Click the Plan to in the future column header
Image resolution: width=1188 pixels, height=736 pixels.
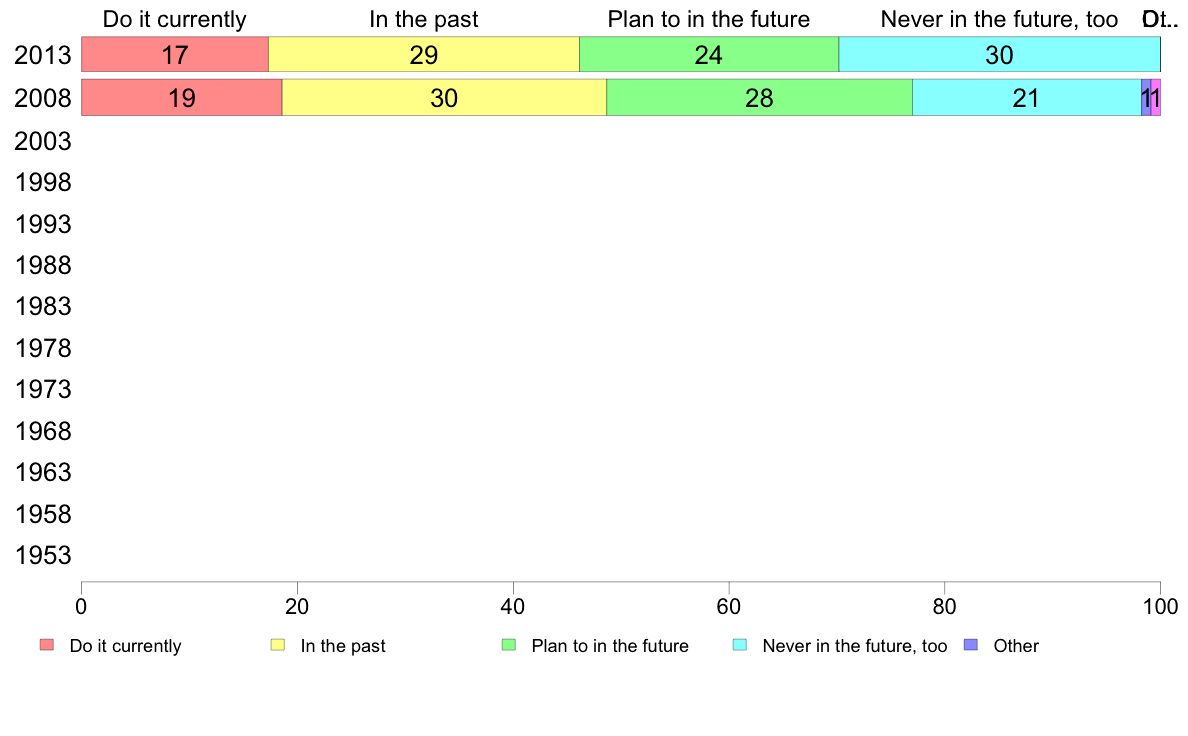point(708,19)
